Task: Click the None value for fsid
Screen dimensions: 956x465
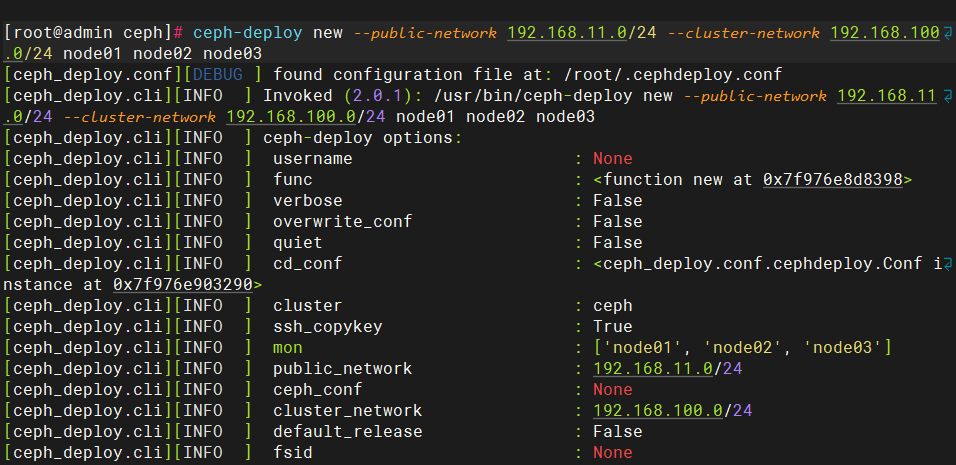Action: coord(613,452)
